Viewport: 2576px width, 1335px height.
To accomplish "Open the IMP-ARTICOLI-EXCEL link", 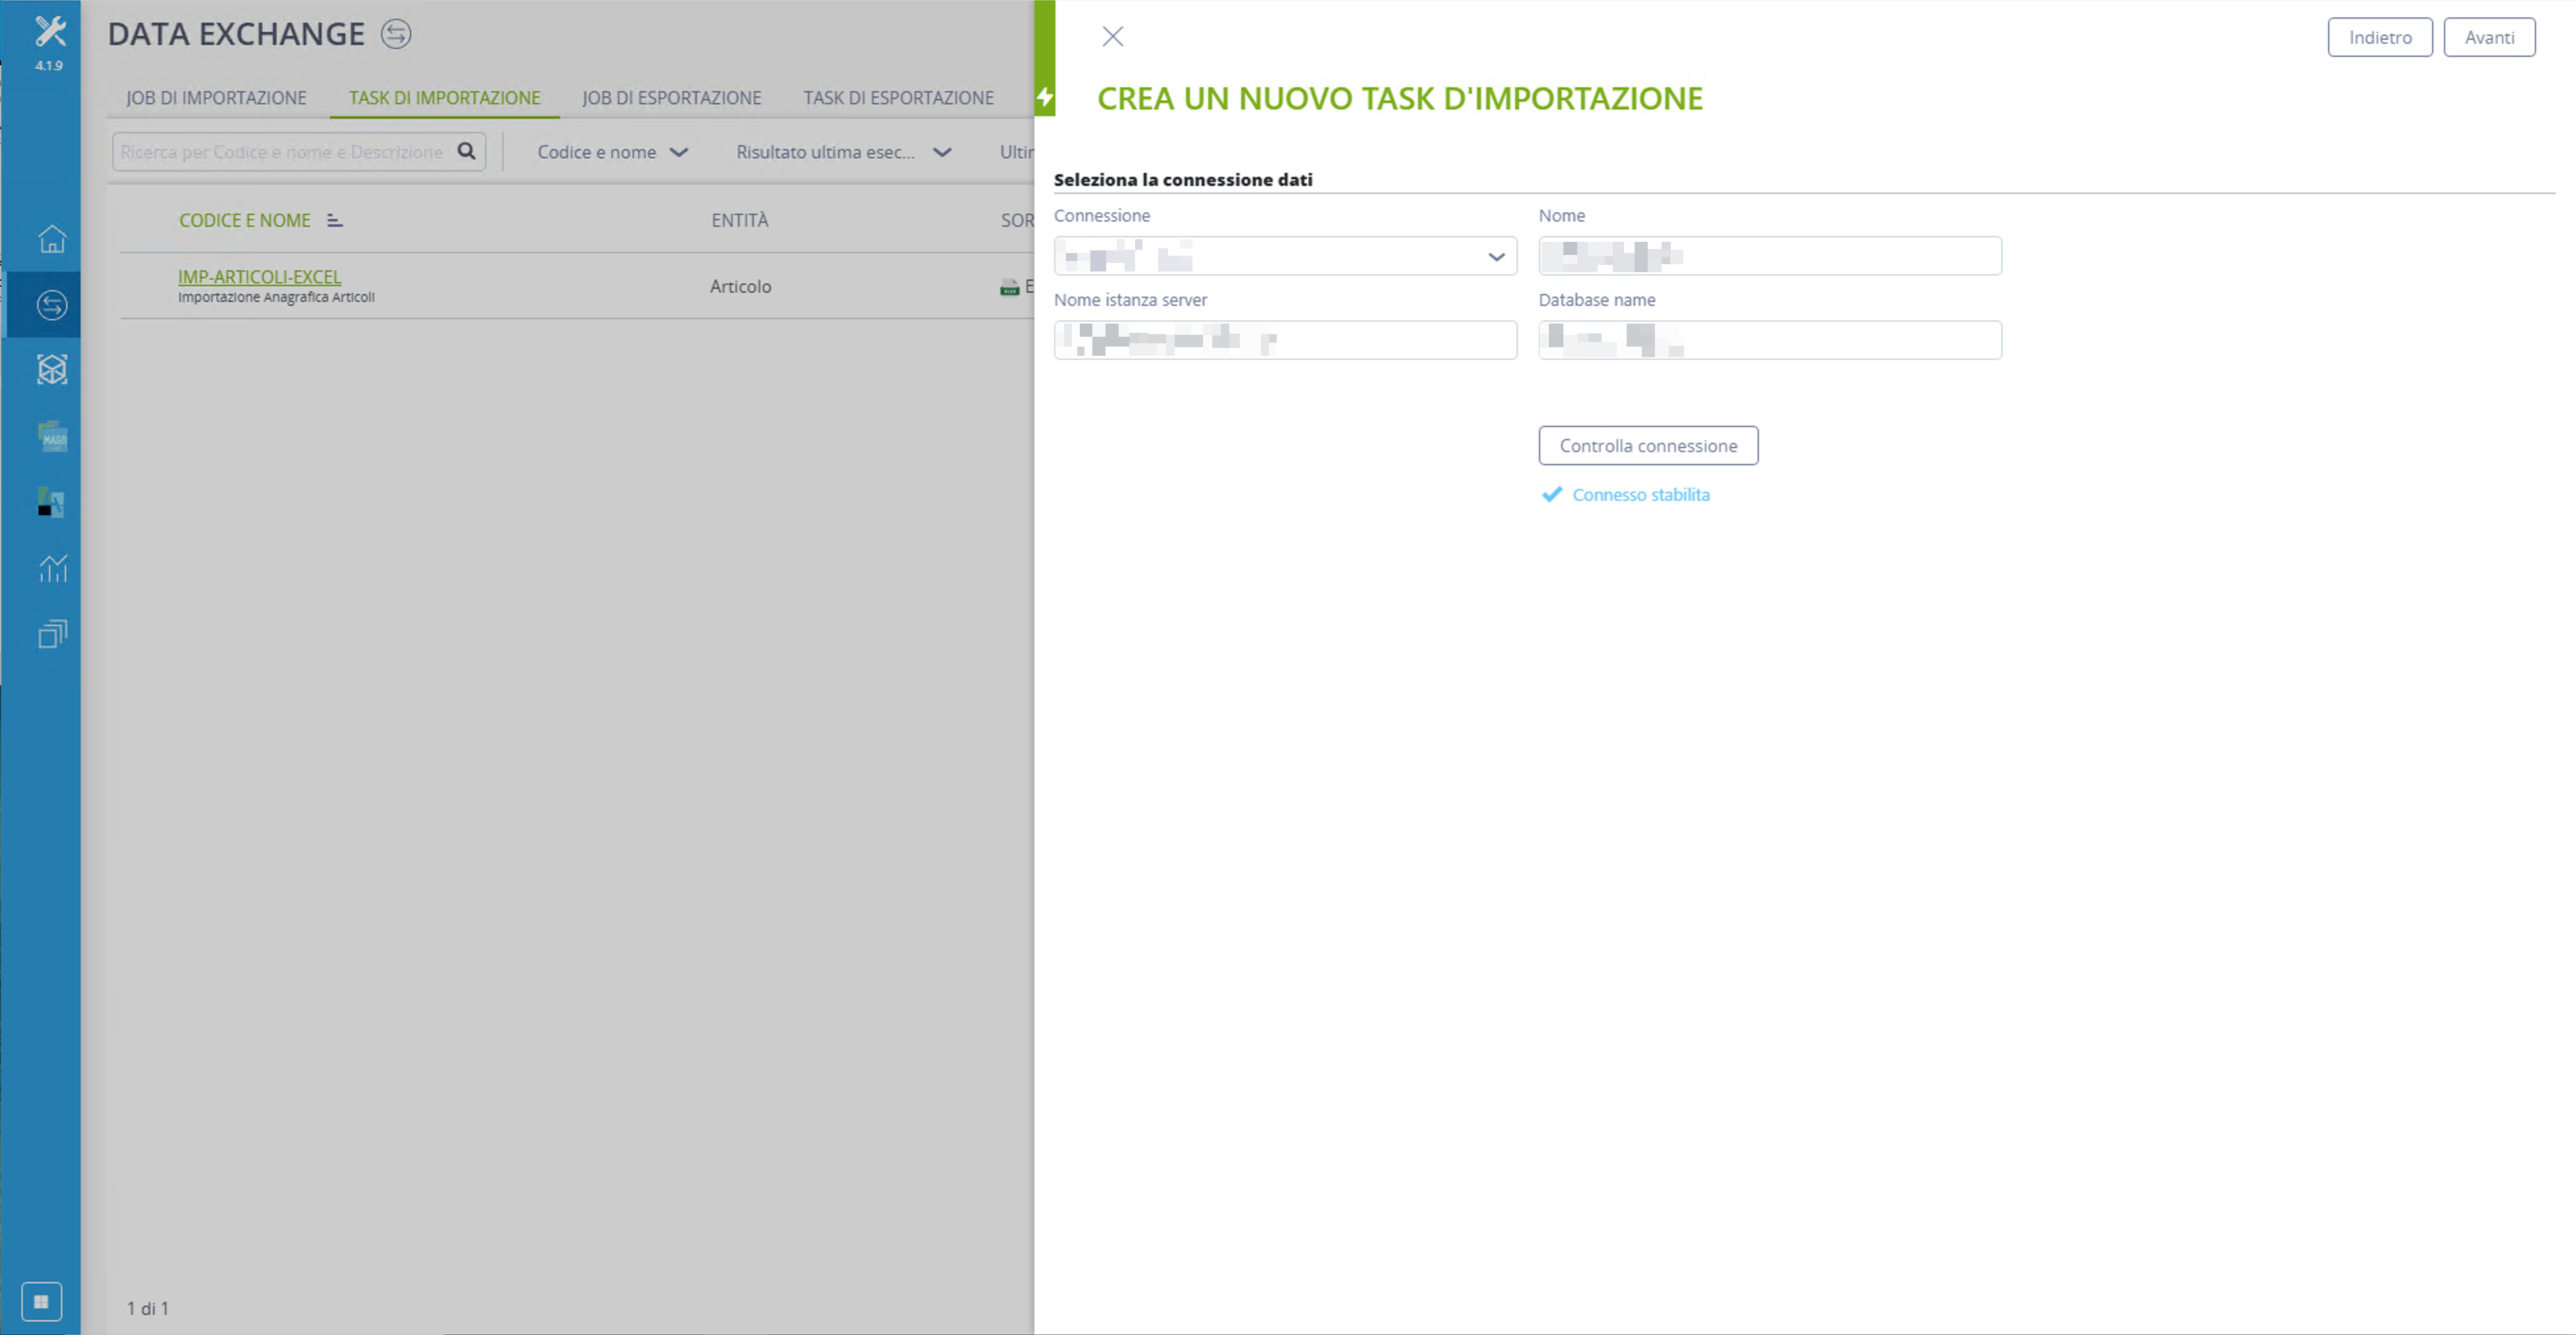I will point(259,276).
